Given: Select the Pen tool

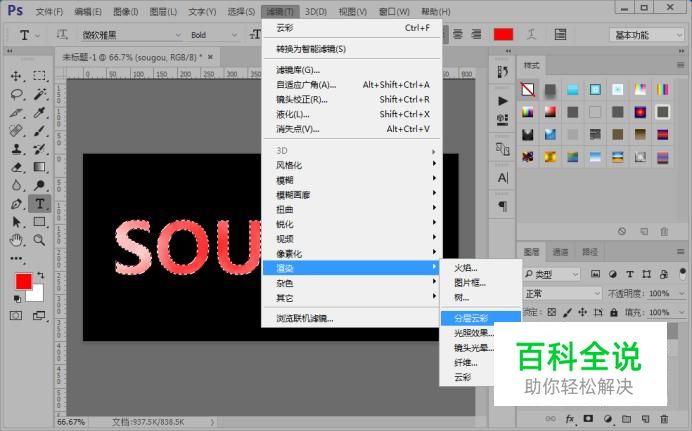Looking at the screenshot, I should 16,204.
